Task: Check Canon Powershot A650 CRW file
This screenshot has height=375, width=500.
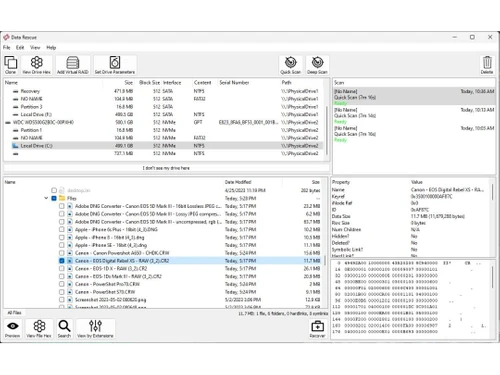Action: pyautogui.click(x=62, y=253)
